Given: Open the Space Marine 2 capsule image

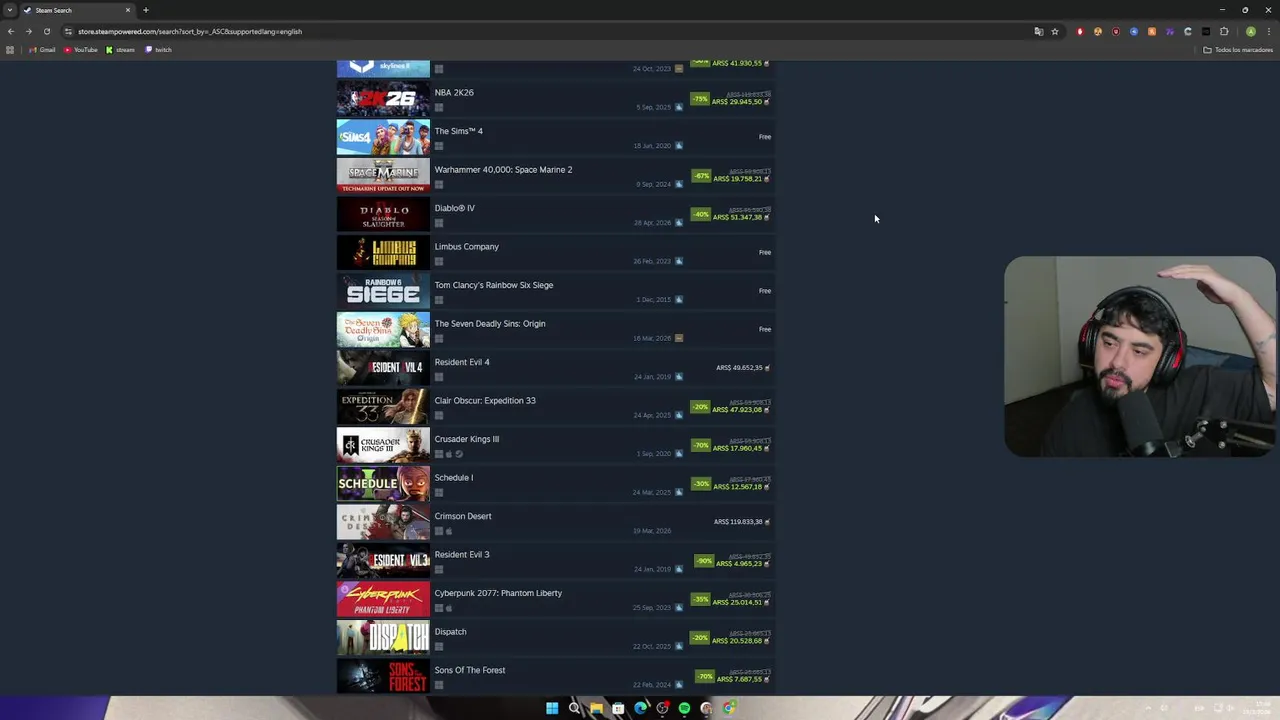Looking at the screenshot, I should coord(383,176).
